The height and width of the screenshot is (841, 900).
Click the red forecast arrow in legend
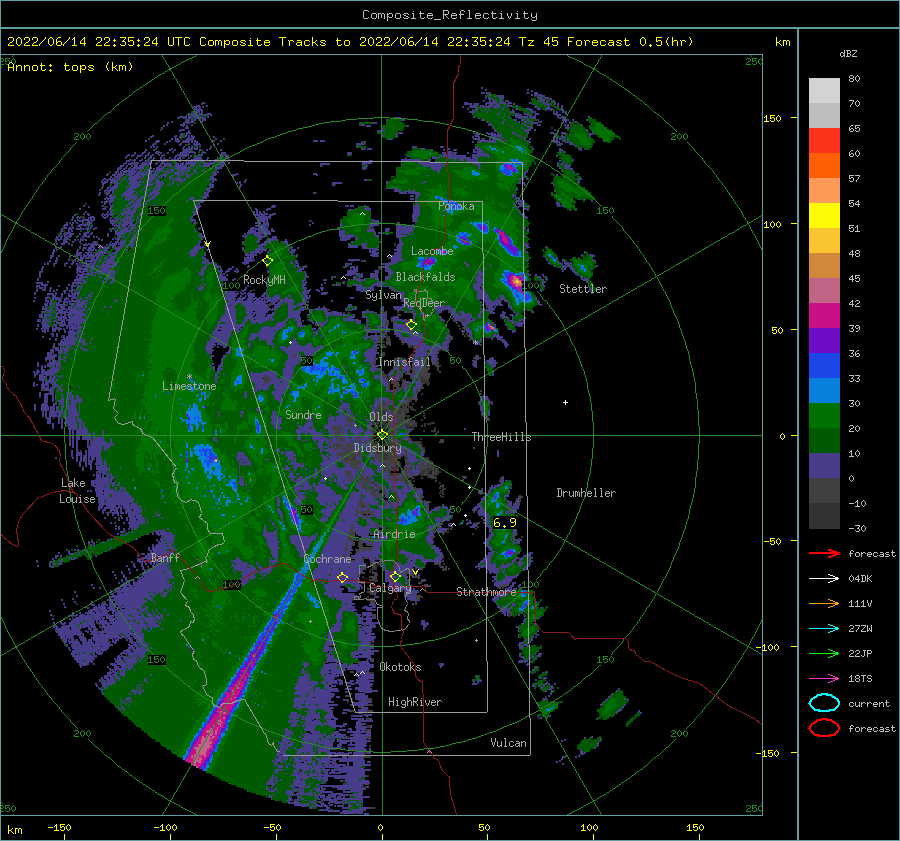click(824, 553)
